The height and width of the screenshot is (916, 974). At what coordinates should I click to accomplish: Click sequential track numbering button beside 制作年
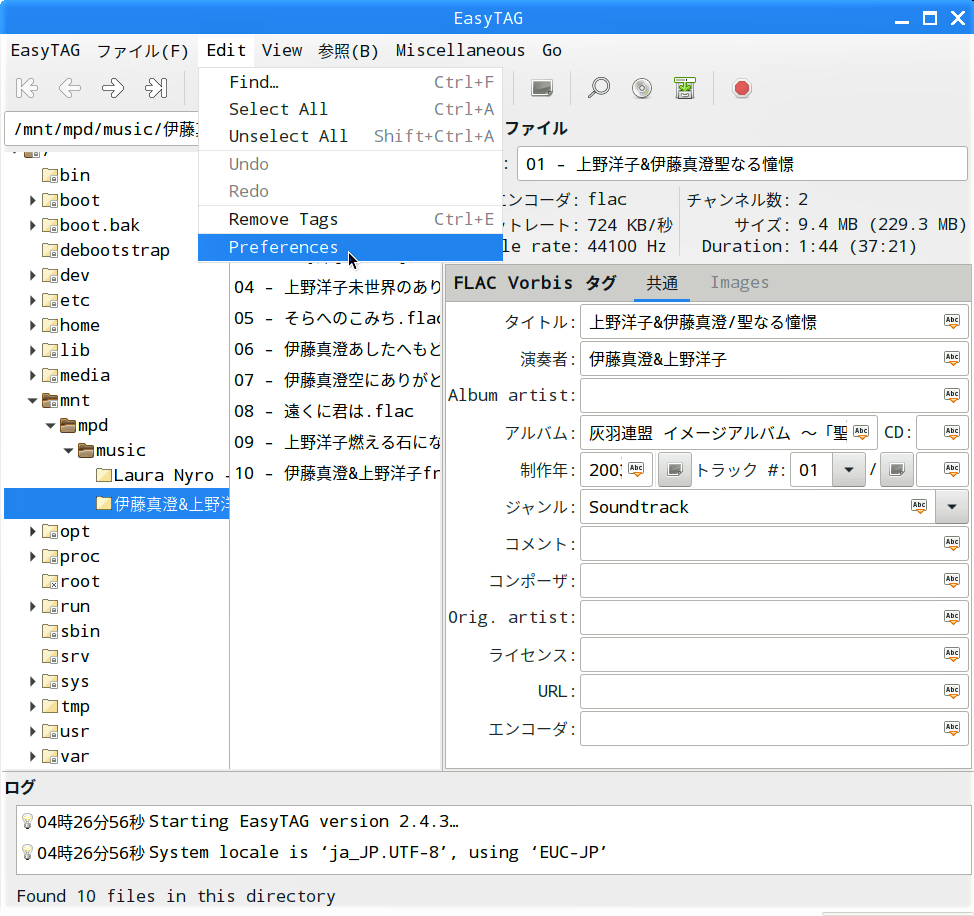point(675,469)
